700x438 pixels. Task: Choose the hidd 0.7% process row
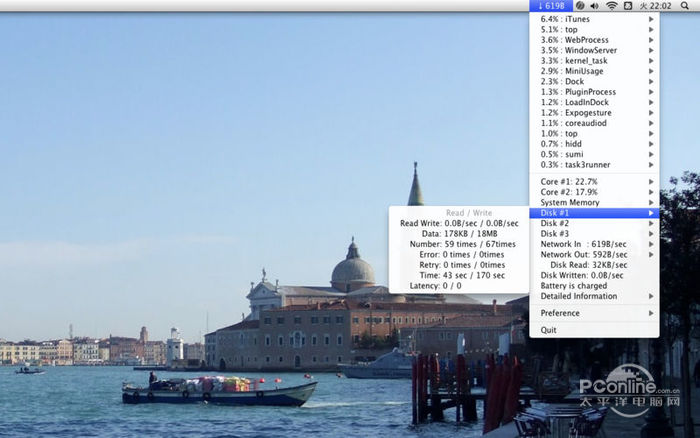(x=594, y=144)
